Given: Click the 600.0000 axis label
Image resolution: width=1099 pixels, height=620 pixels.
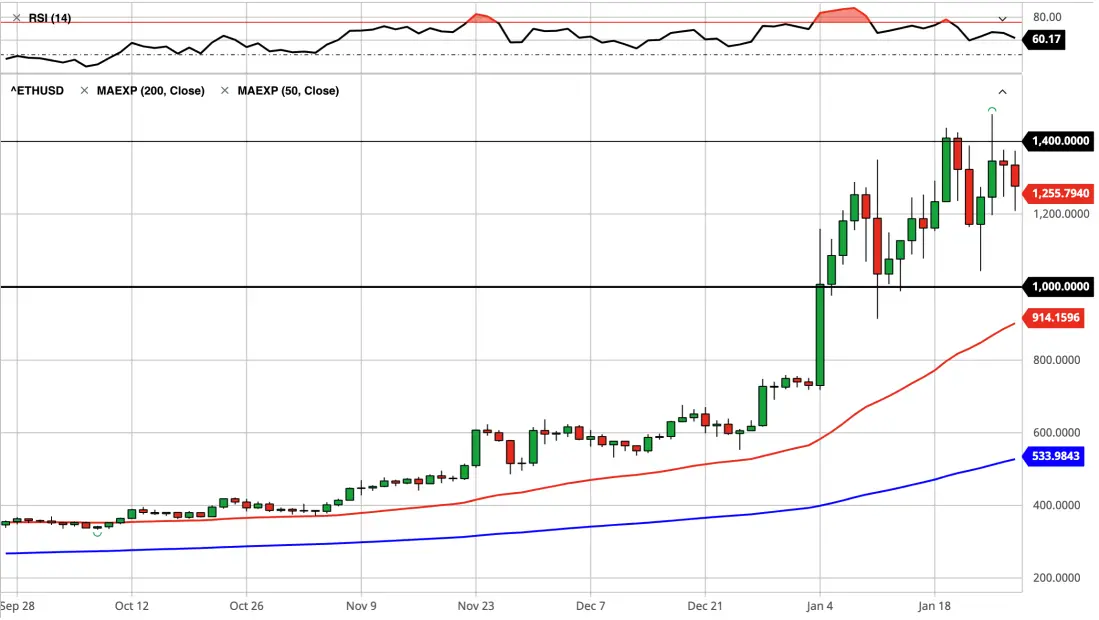Looking at the screenshot, I should pos(1056,433).
